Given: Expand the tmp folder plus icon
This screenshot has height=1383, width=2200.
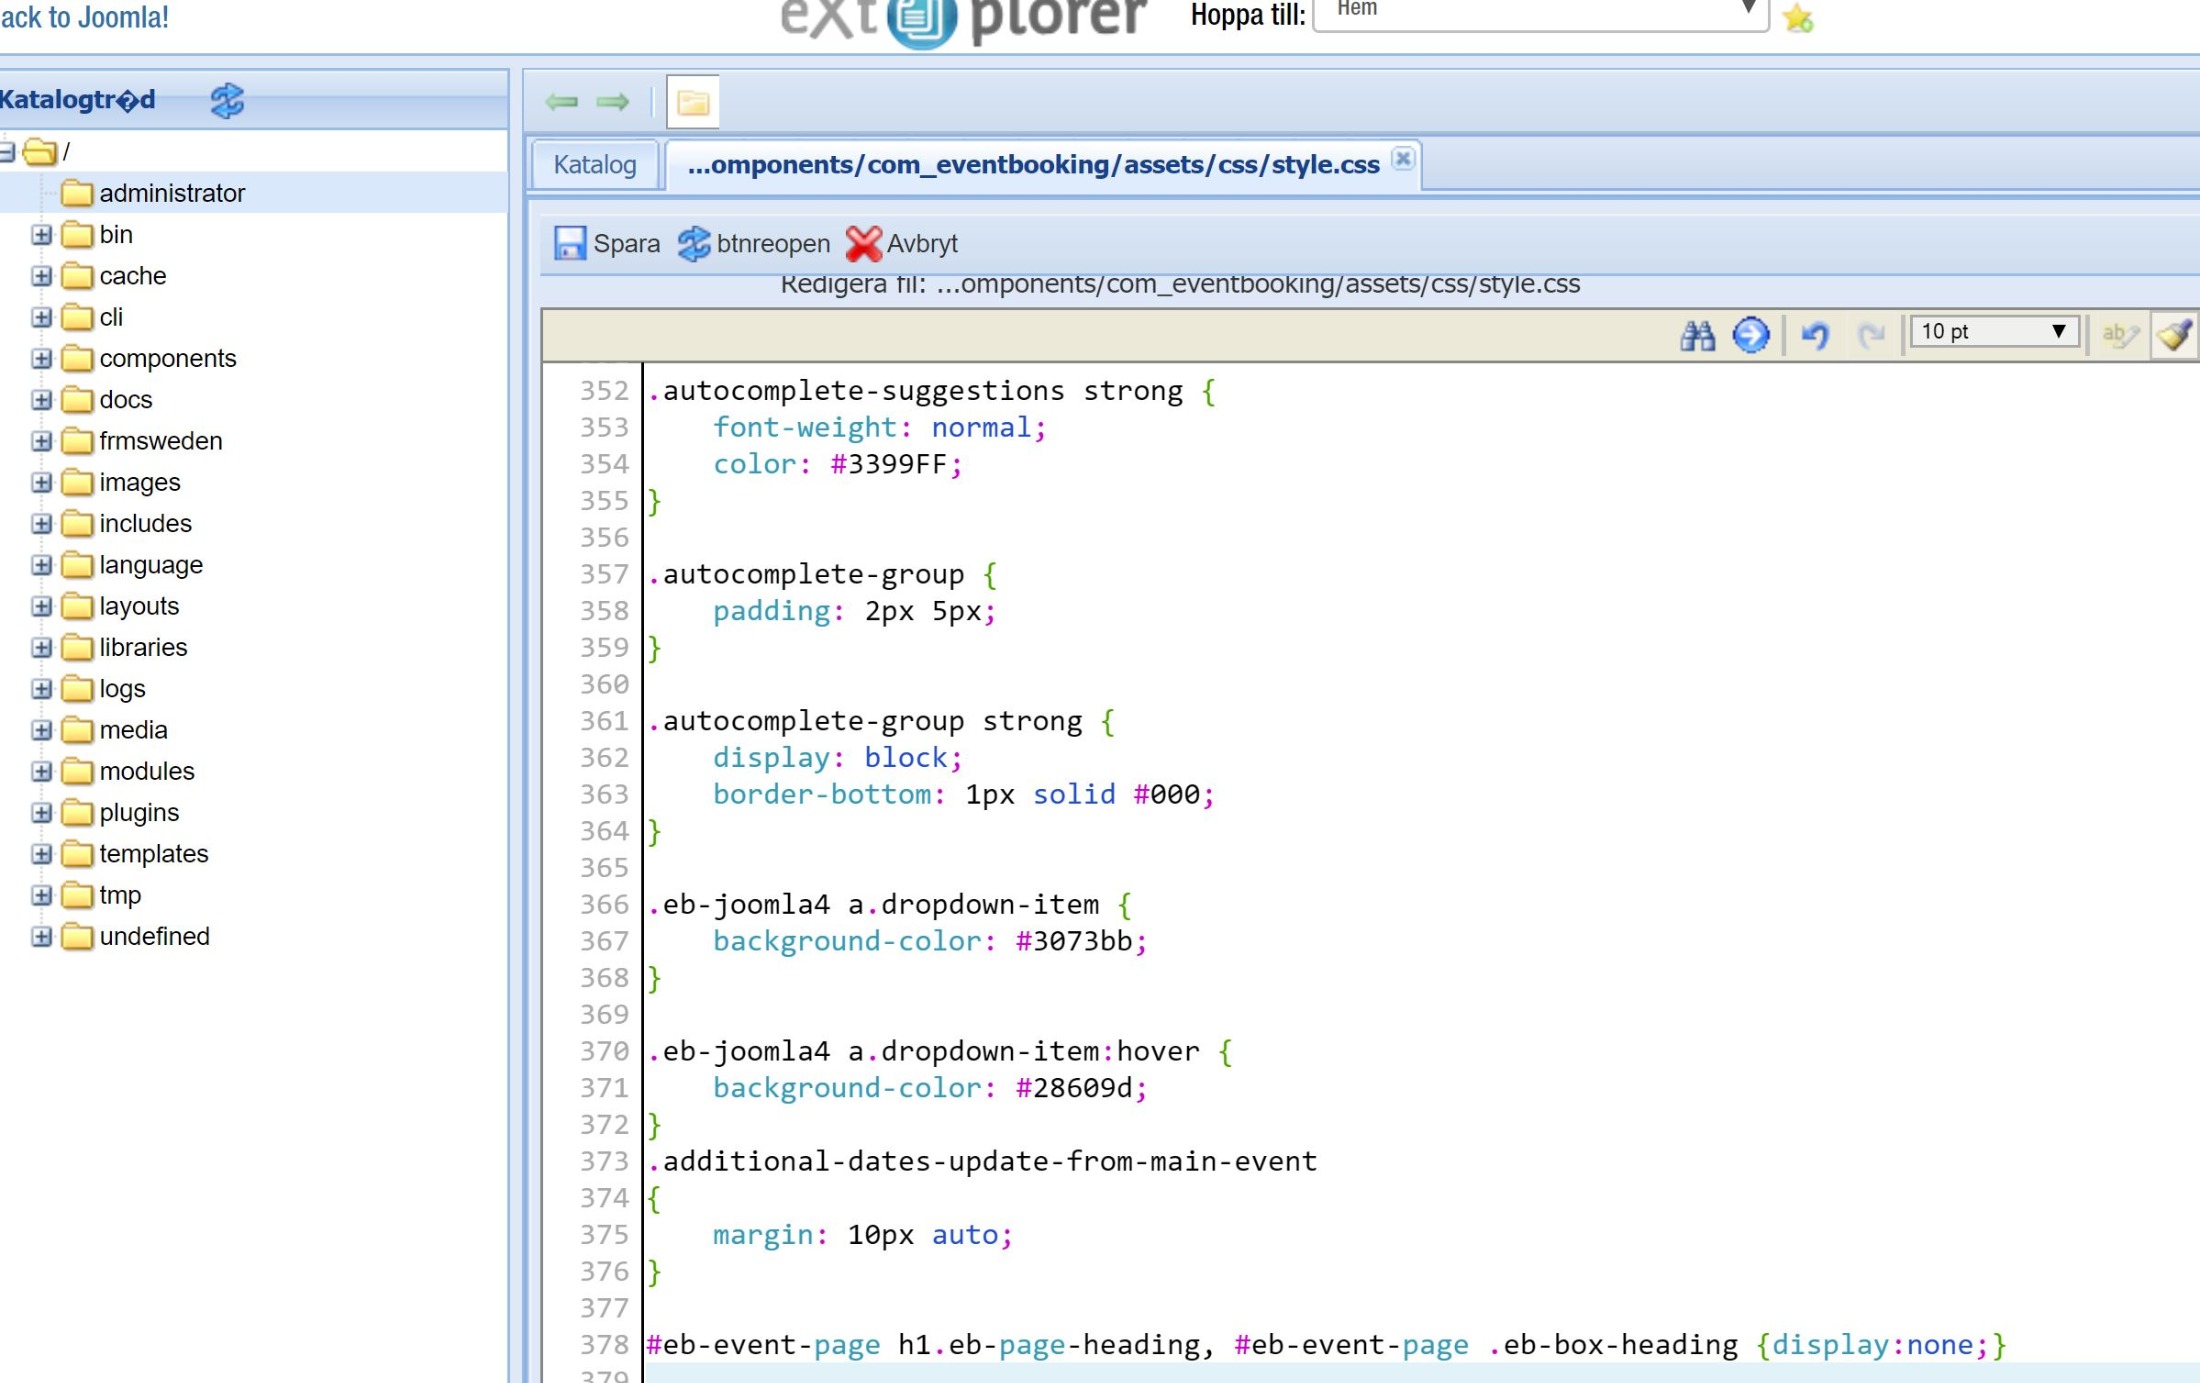Looking at the screenshot, I should [41, 895].
